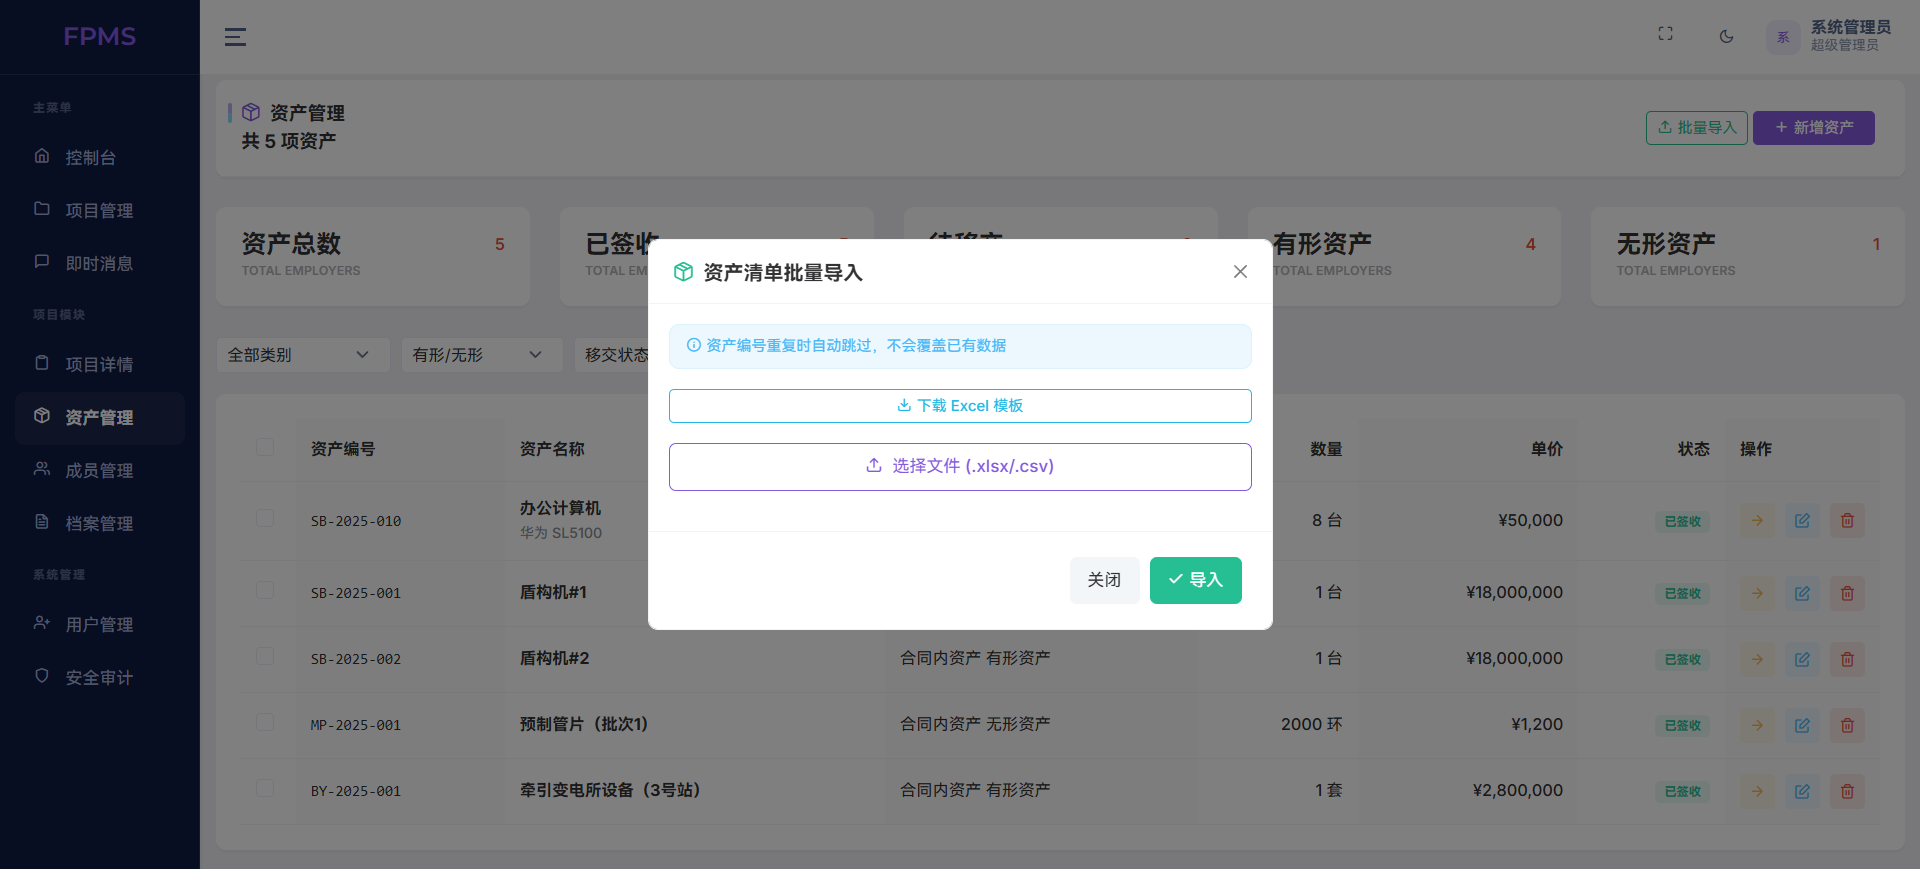Click the green 导入 confirm button

click(1195, 580)
